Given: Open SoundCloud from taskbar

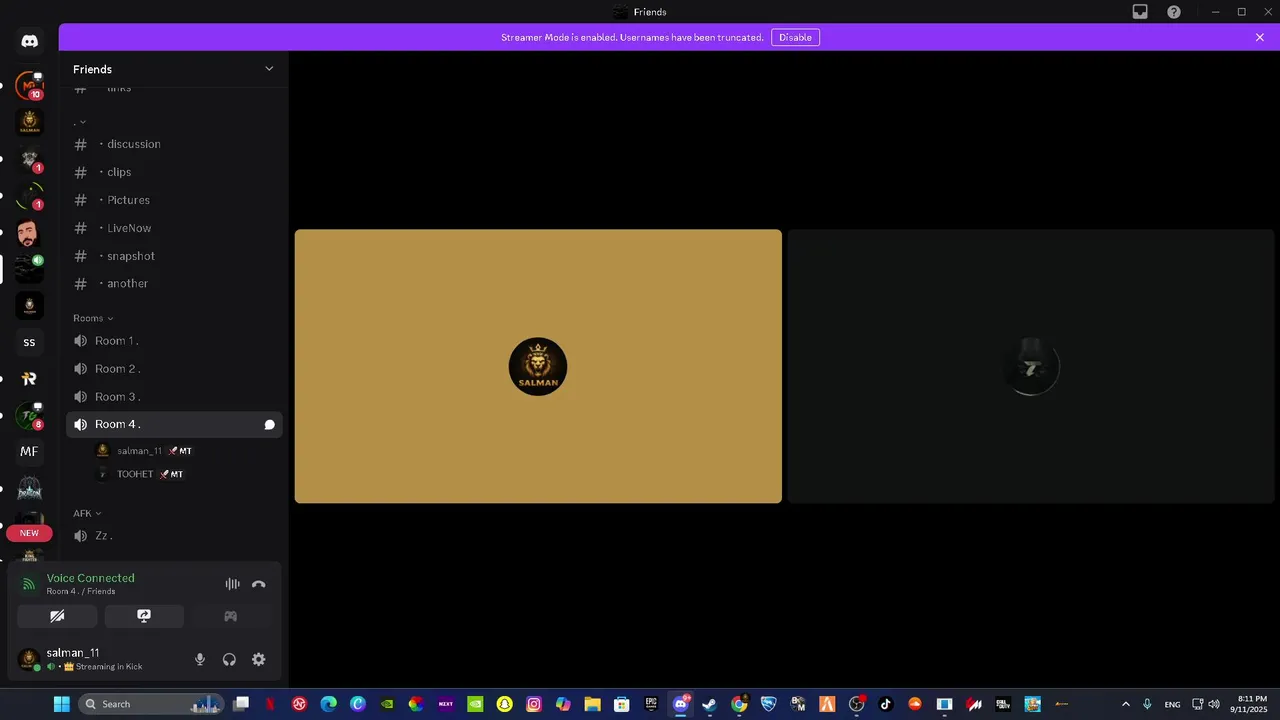Looking at the screenshot, I should click(914, 704).
